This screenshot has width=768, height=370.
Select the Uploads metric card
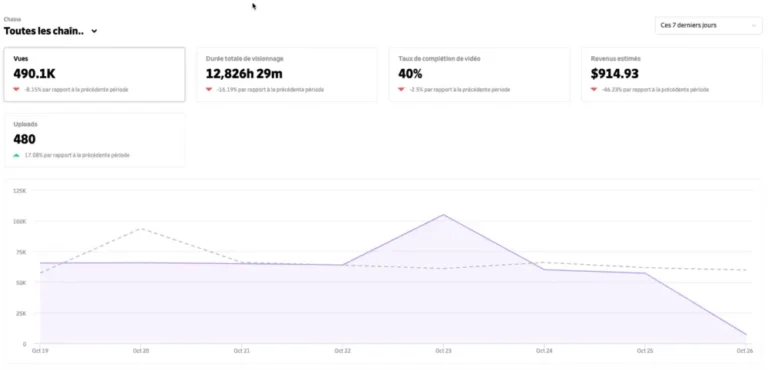point(95,140)
